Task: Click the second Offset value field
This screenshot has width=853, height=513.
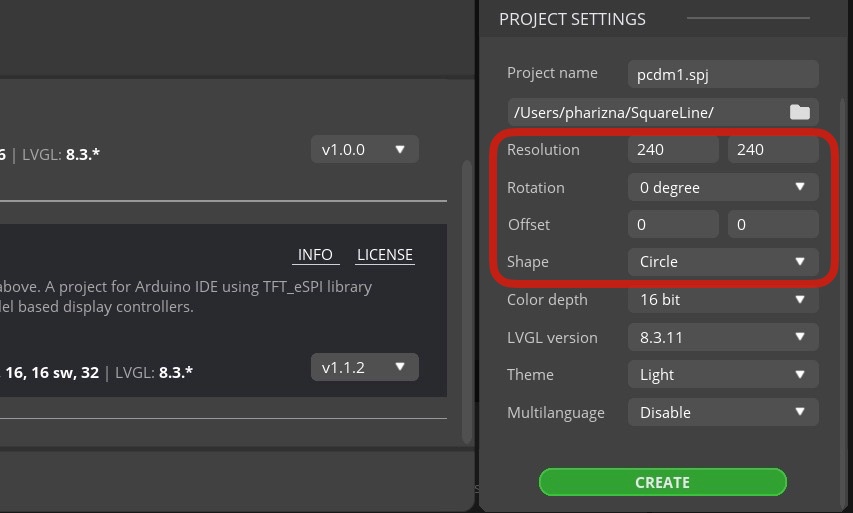Action: [x=773, y=224]
